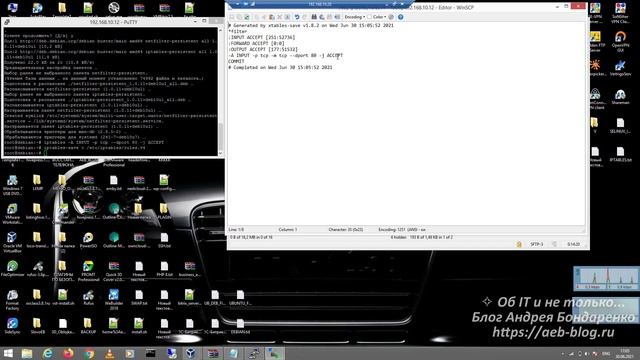Click the Undo arrow in WinSCP editor toolbar
Screen dimensions: 640x360
(x=297, y=17)
